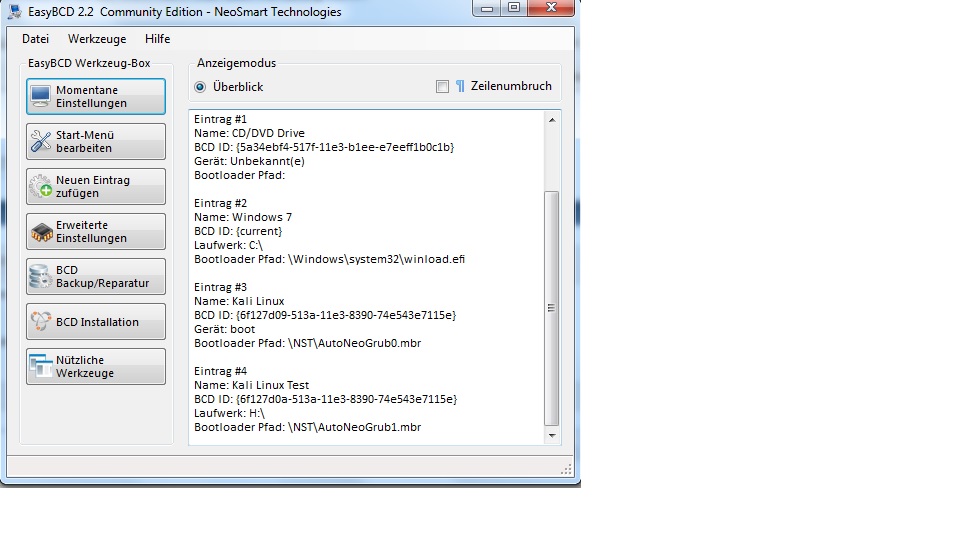Open the Datei menu
The image size is (960, 540).
tap(36, 39)
